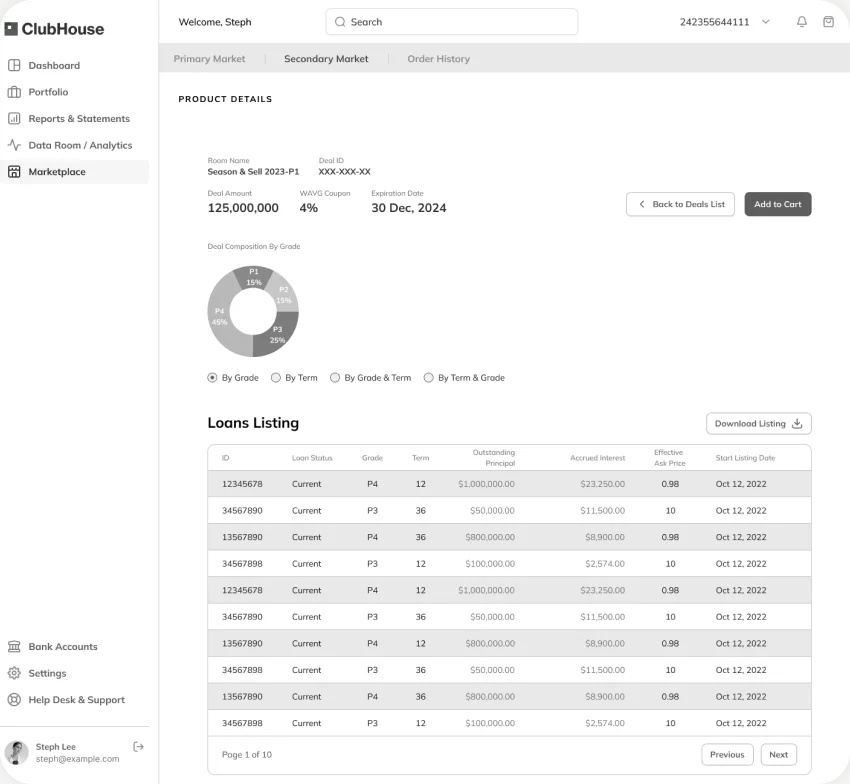Click the Effective Ask Price column header
This screenshot has height=784, width=850.
point(669,458)
